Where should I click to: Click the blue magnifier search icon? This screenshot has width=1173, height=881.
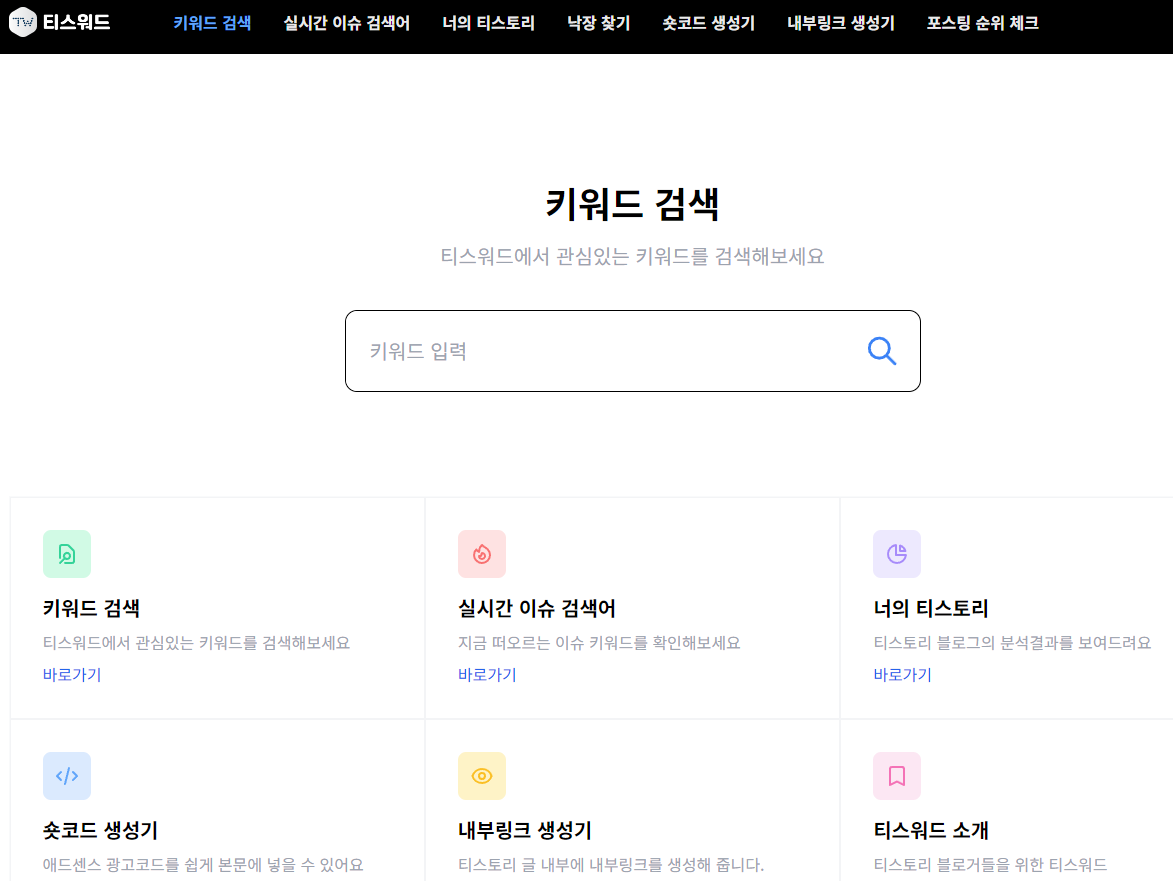tap(881, 351)
